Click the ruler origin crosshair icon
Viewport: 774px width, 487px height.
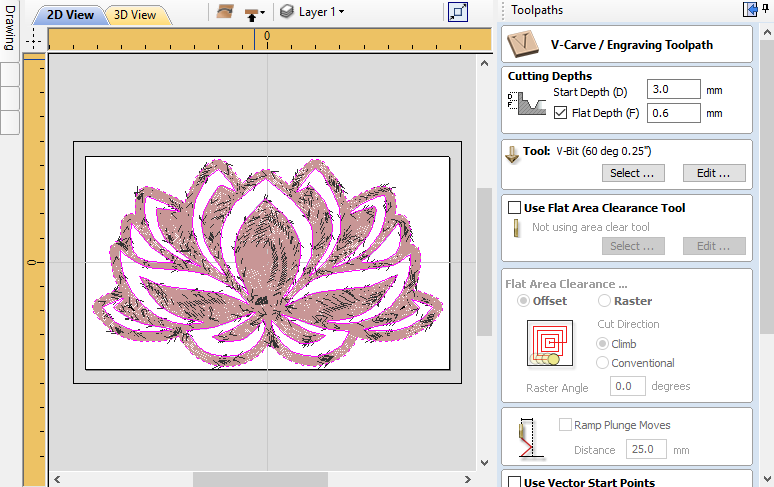(34, 39)
